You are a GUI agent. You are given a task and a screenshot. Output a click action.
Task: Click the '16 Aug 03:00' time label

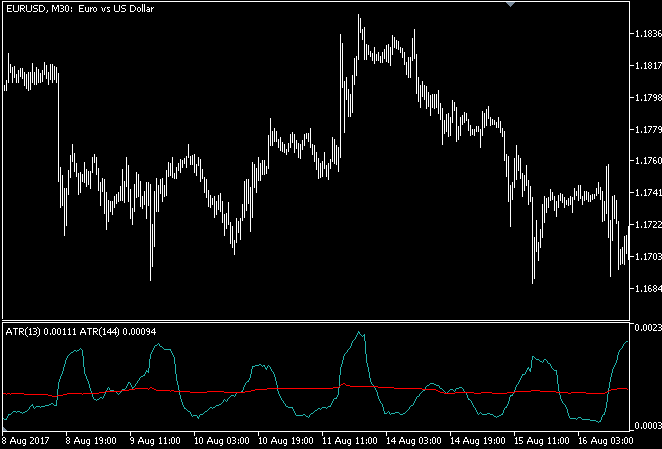606,441
